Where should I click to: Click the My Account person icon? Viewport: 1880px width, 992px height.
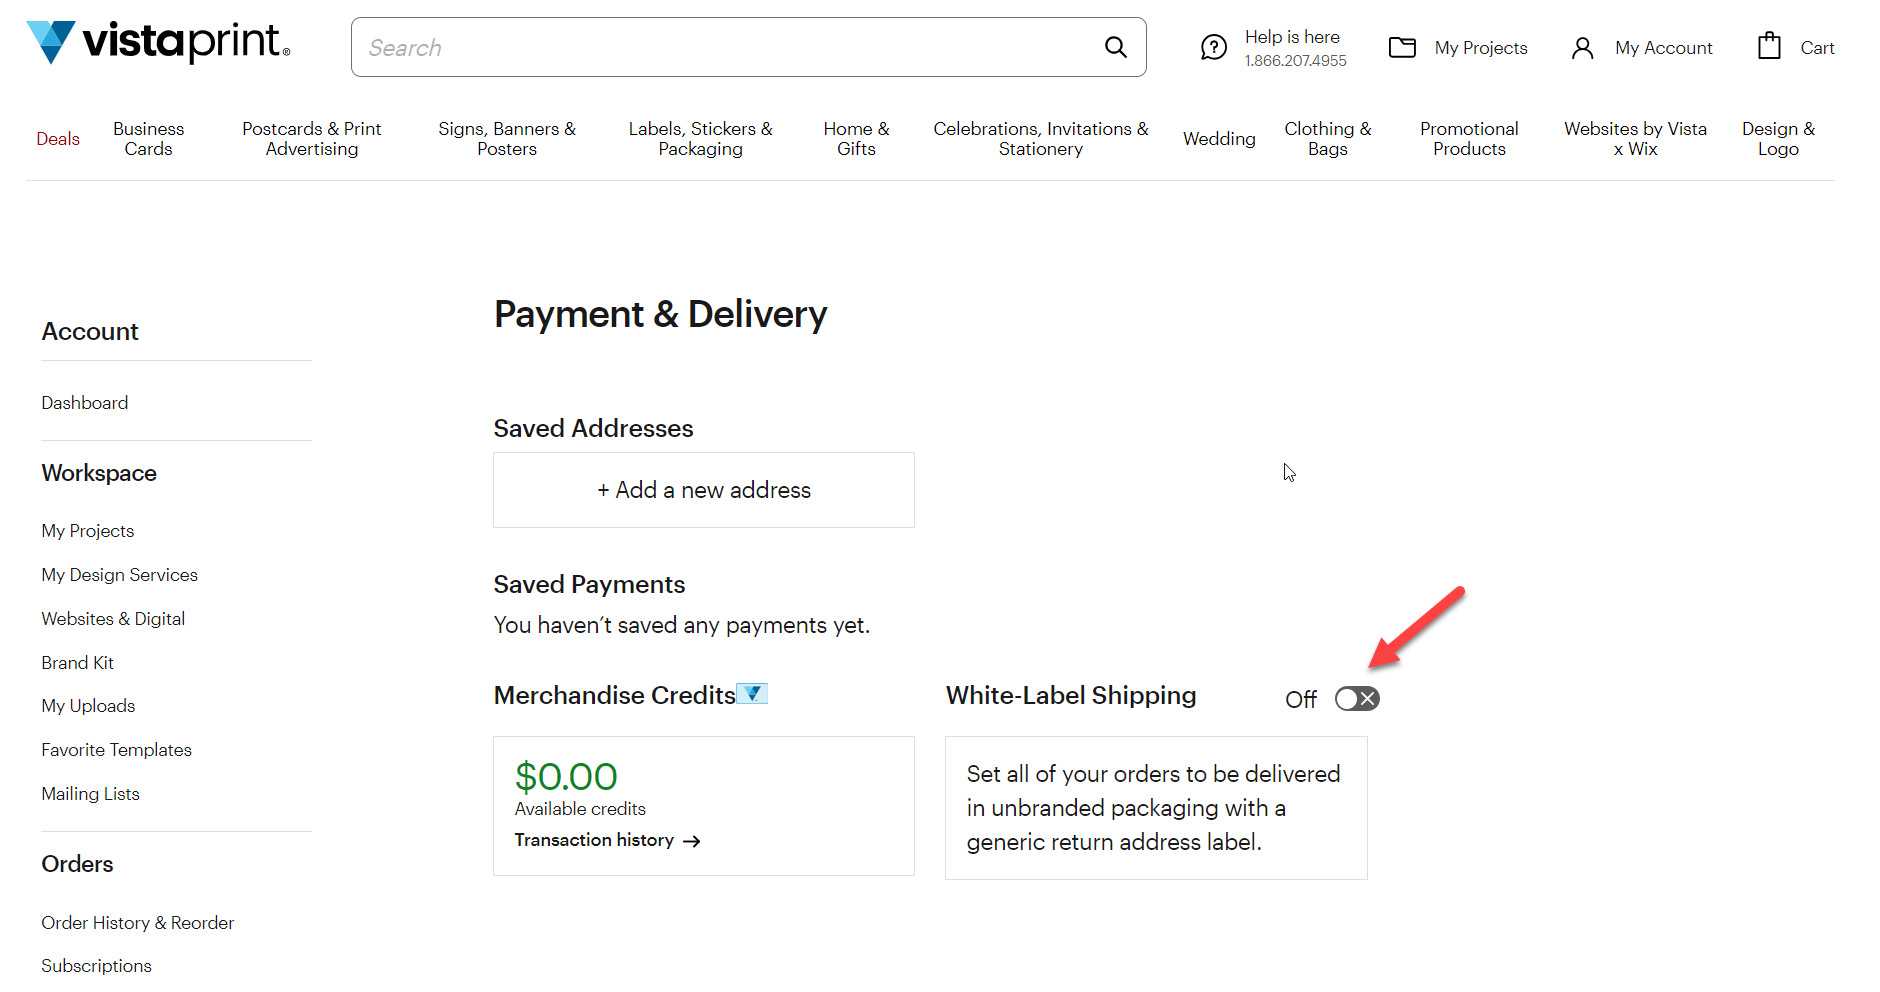1582,48
